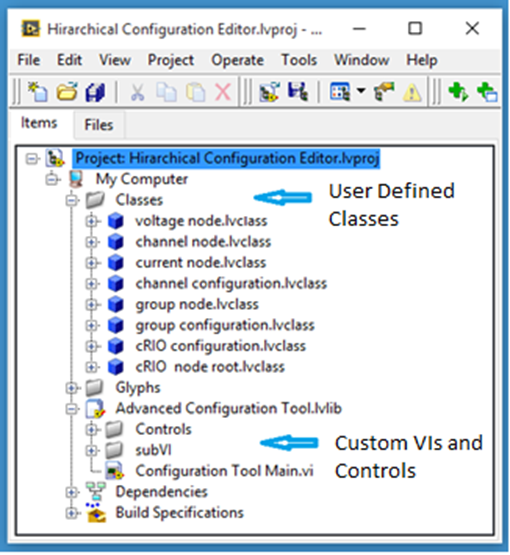Expand voltage node.lvclass
510x555 pixels.
(92, 221)
